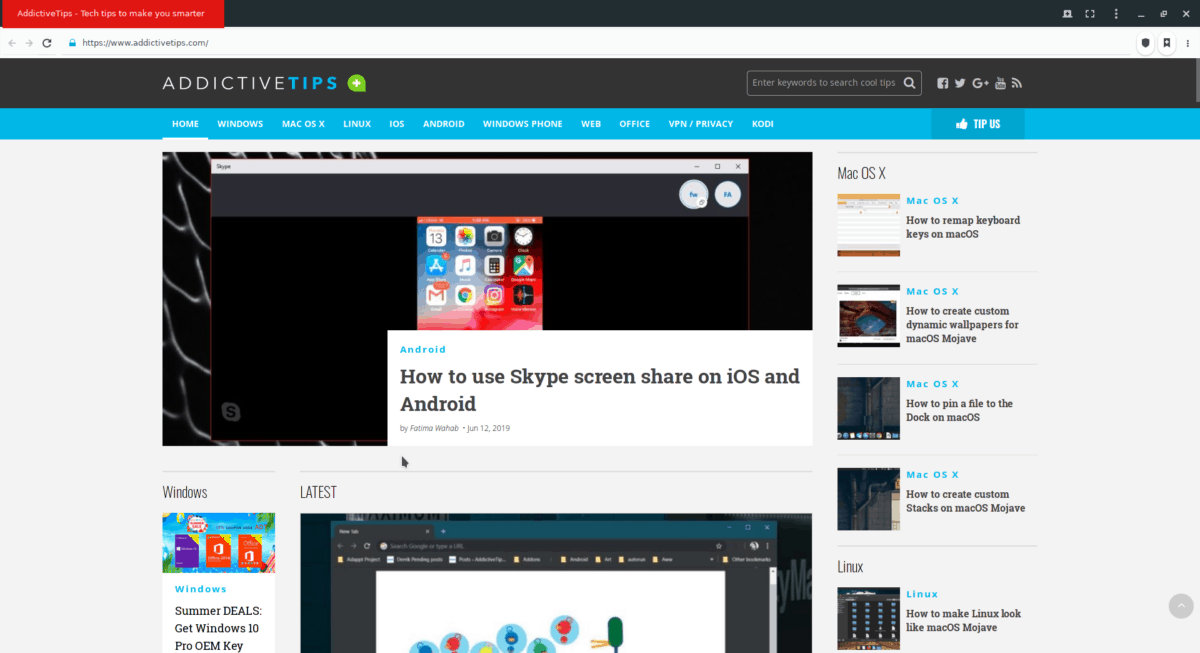
Task: Open the Skype screen share article headline
Action: point(599,389)
